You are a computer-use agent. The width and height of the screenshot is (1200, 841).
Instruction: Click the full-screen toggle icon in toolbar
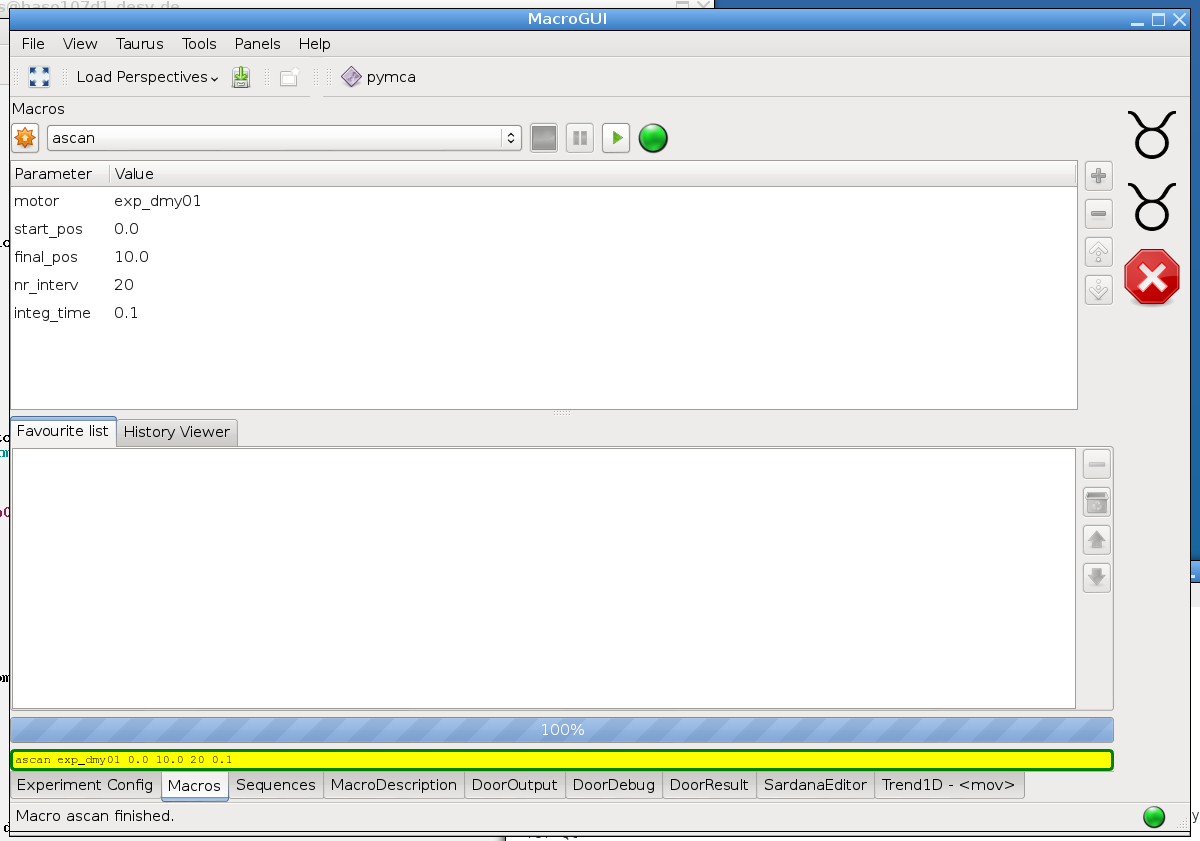(39, 77)
